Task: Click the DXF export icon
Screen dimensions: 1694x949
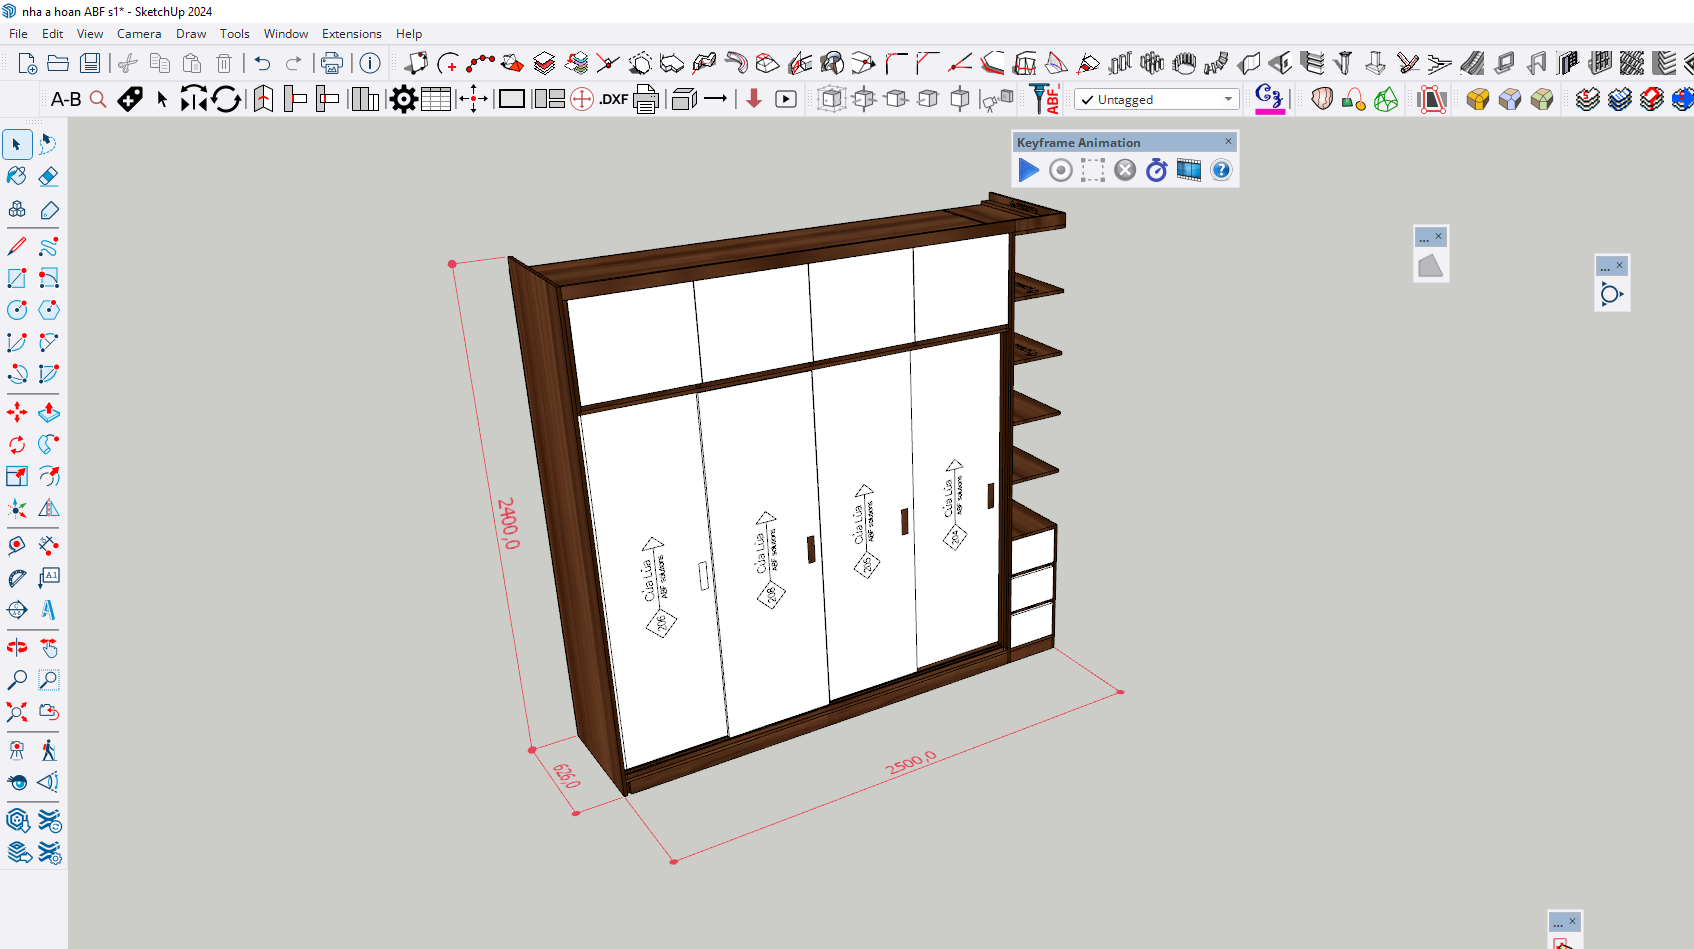Action: pyautogui.click(x=613, y=99)
